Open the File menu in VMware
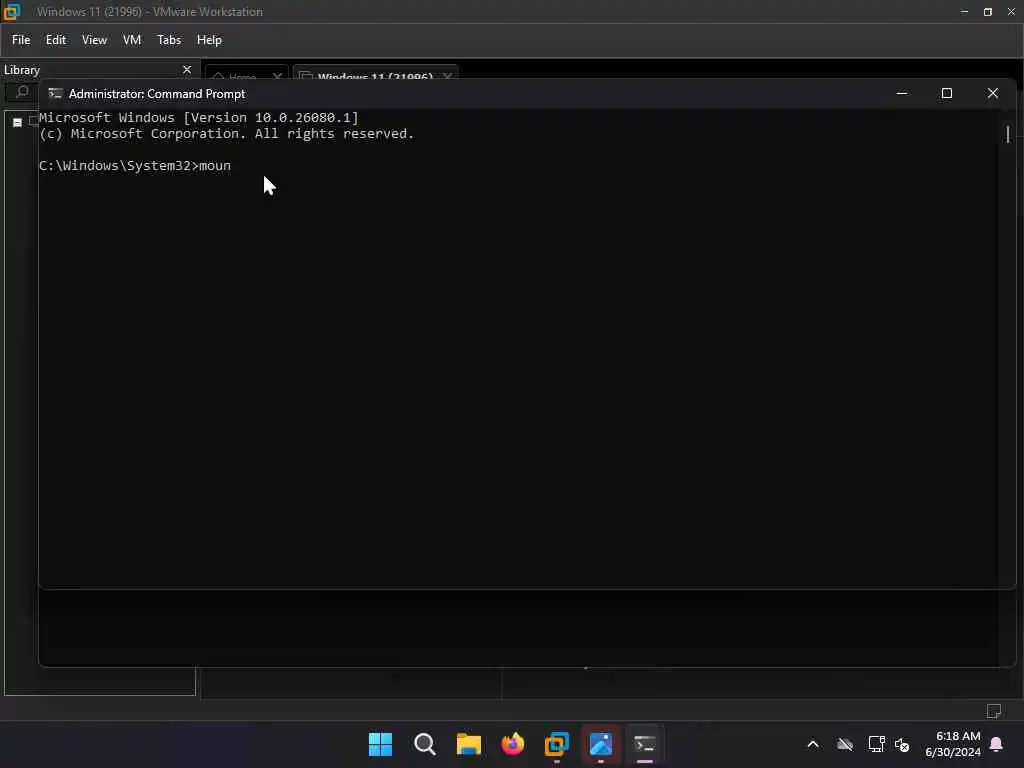The width and height of the screenshot is (1024, 768). point(21,40)
